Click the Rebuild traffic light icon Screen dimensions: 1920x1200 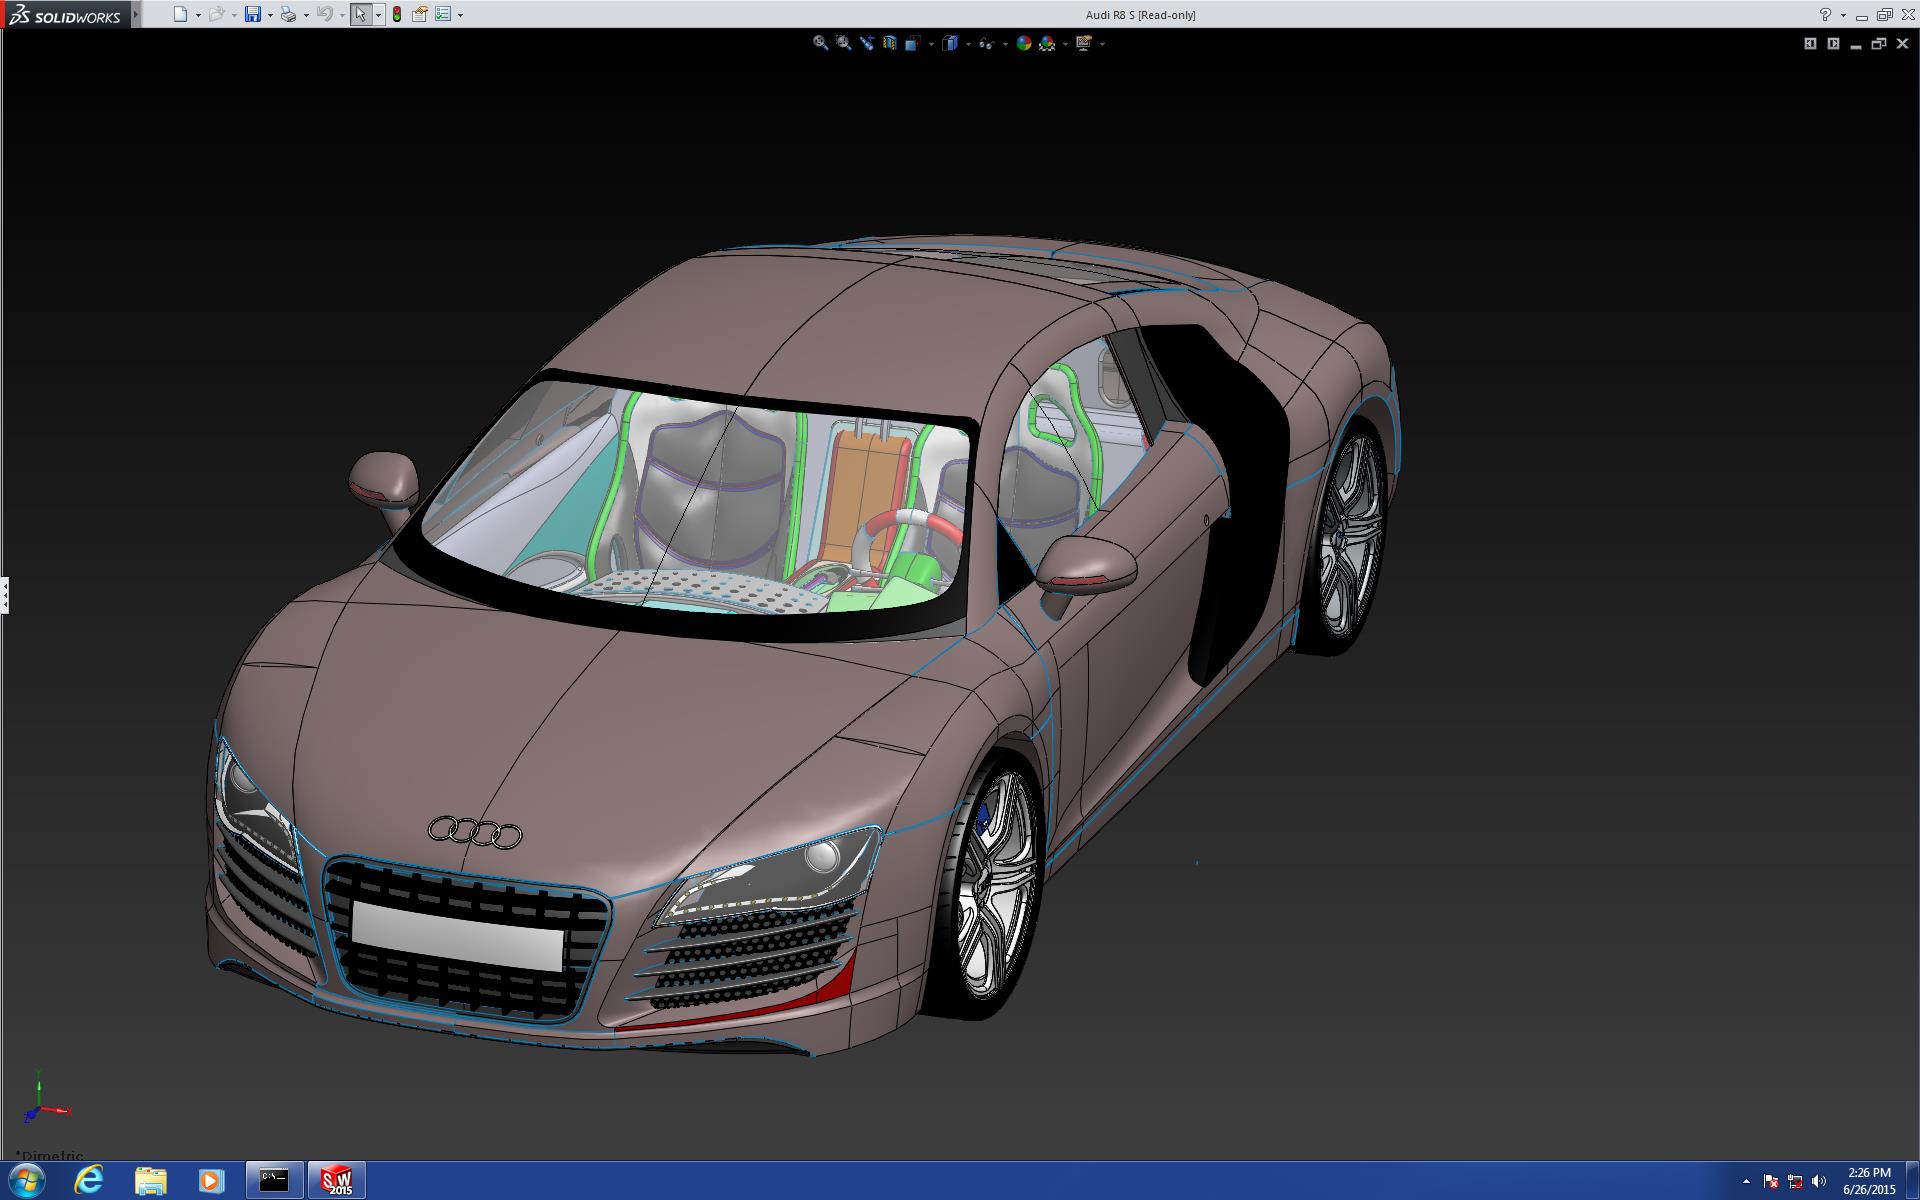coord(397,14)
